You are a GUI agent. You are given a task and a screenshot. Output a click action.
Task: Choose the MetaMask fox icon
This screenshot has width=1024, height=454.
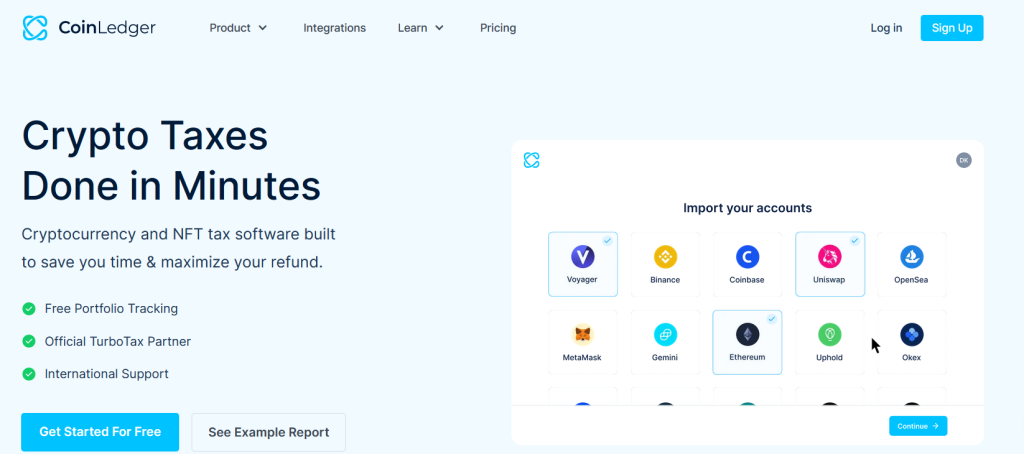583,335
